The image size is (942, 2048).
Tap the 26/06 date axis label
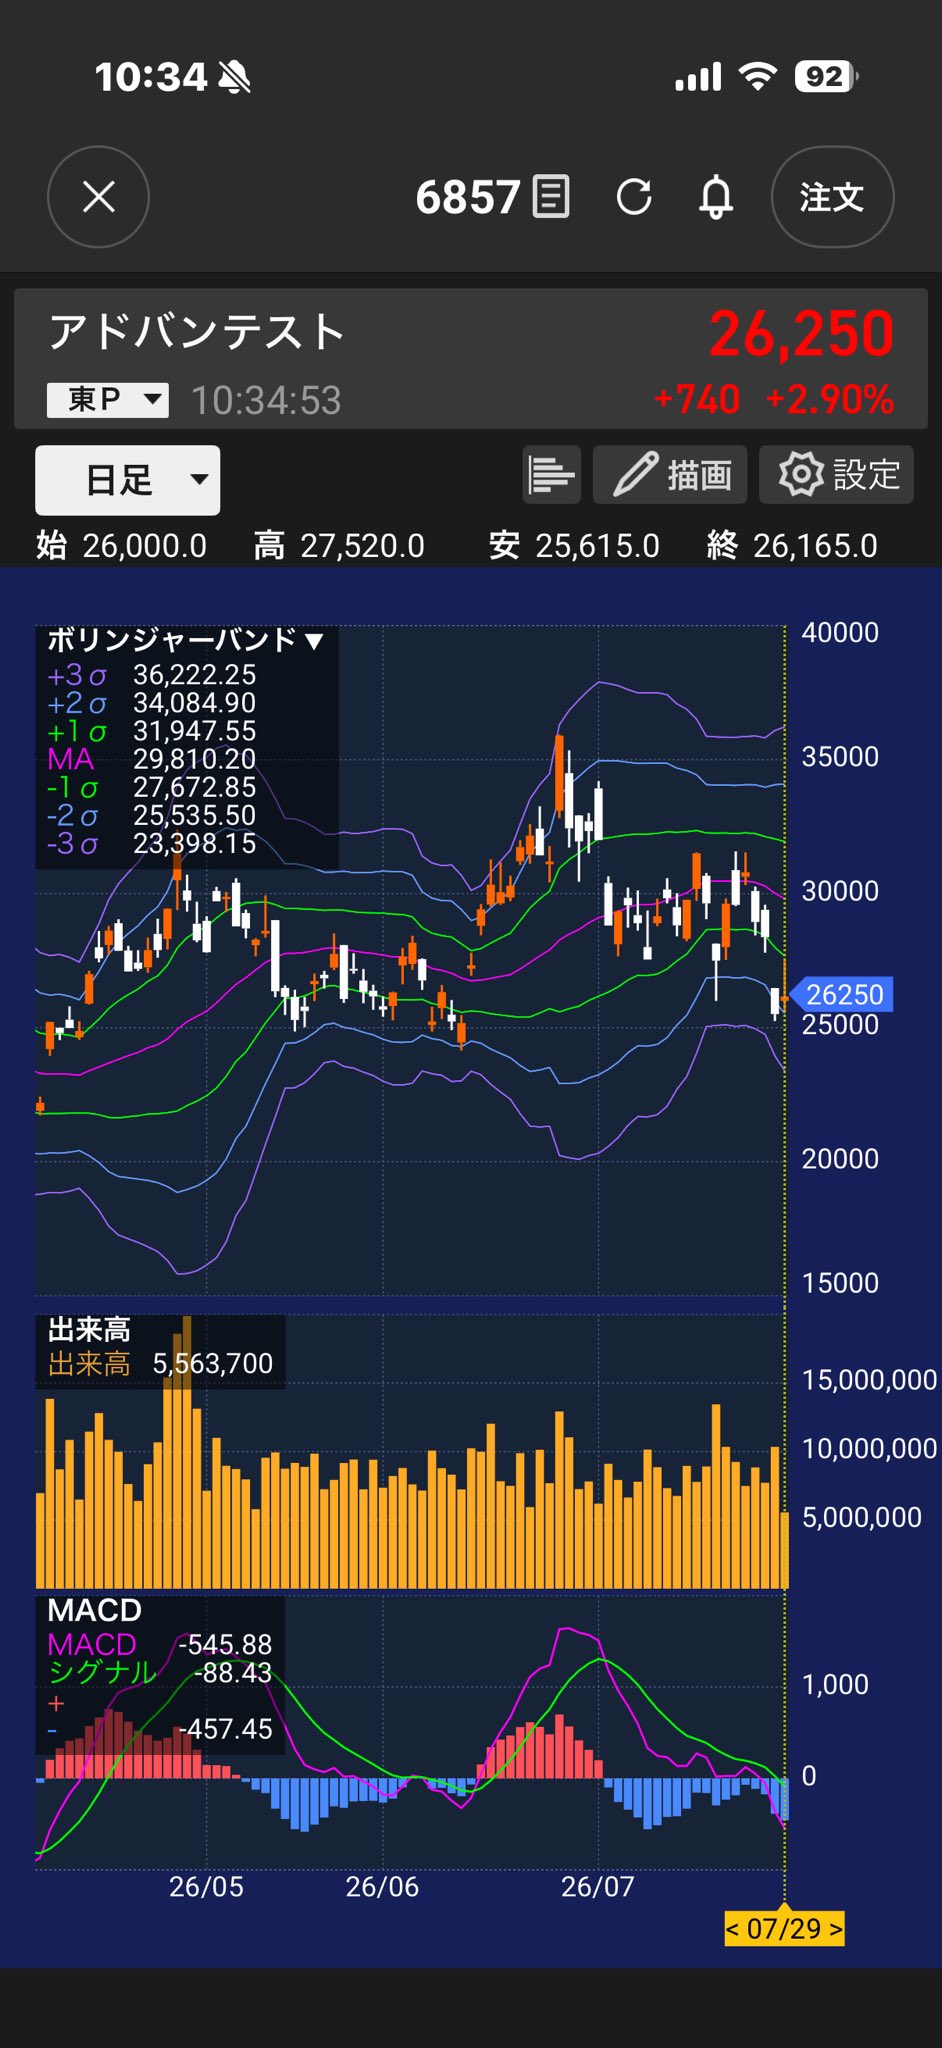pyautogui.click(x=382, y=1887)
